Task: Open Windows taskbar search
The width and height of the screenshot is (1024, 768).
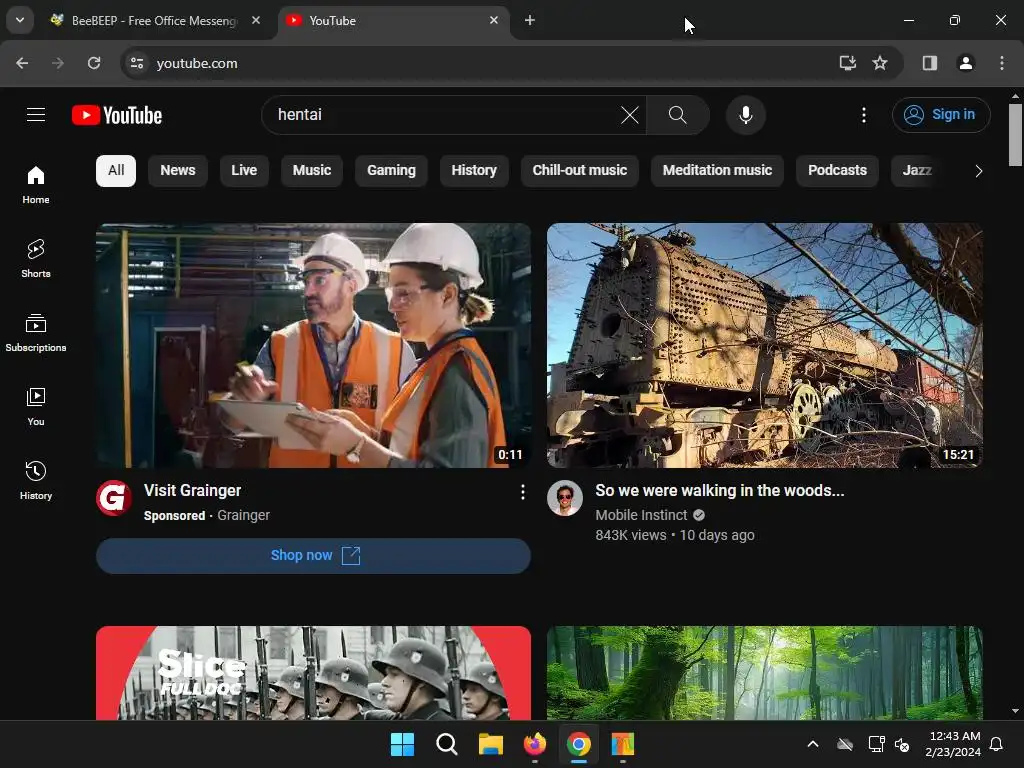Action: [x=447, y=744]
